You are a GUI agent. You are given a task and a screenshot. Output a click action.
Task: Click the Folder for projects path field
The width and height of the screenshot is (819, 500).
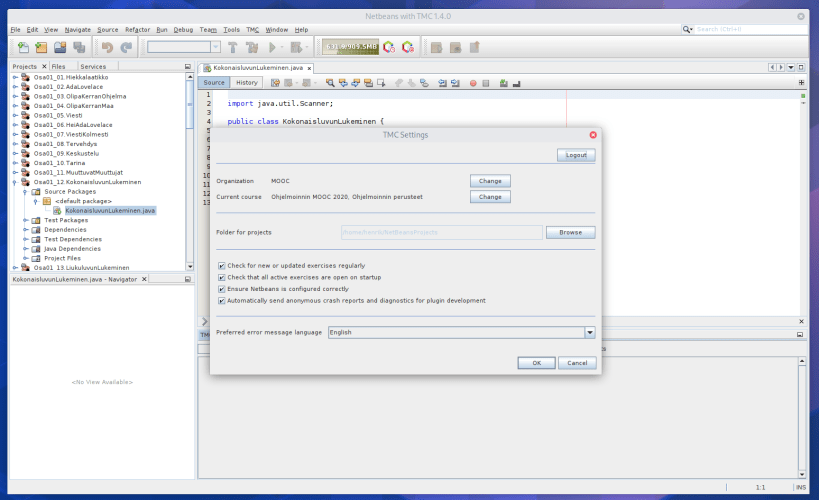[x=441, y=232]
